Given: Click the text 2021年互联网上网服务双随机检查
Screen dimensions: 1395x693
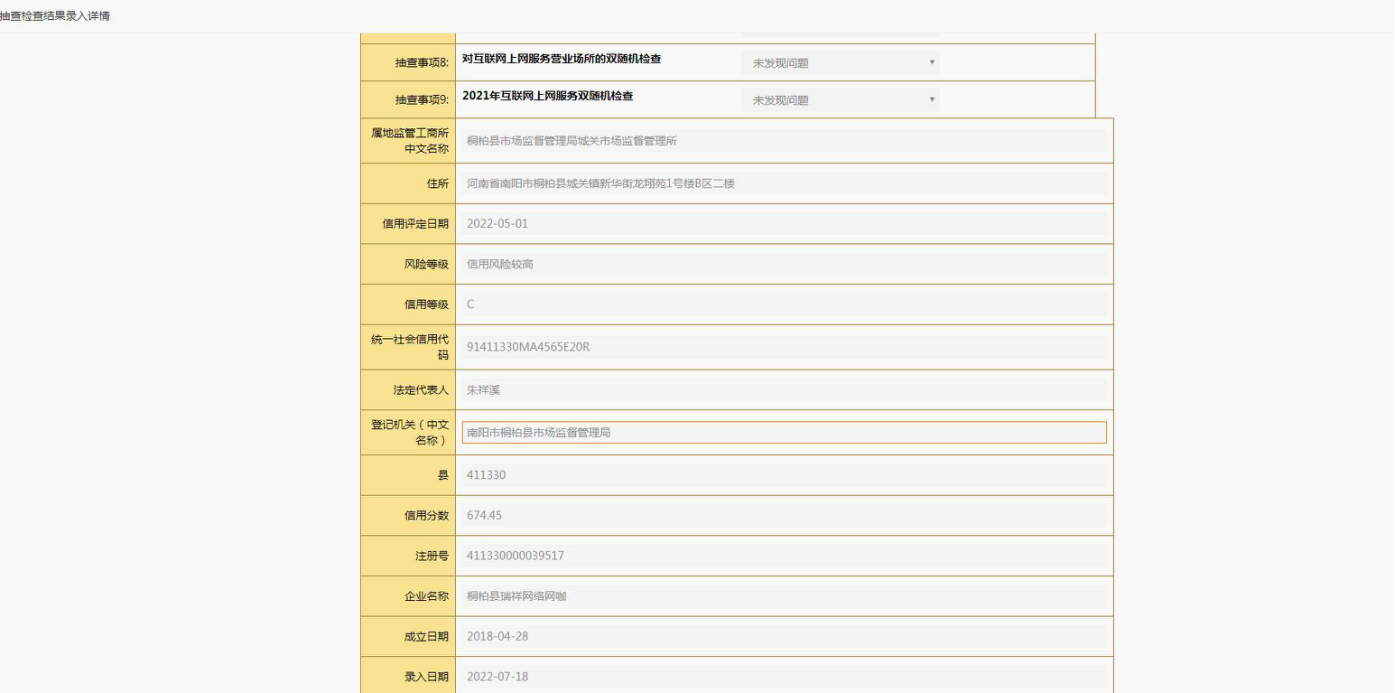Looking at the screenshot, I should pyautogui.click(x=547, y=96).
